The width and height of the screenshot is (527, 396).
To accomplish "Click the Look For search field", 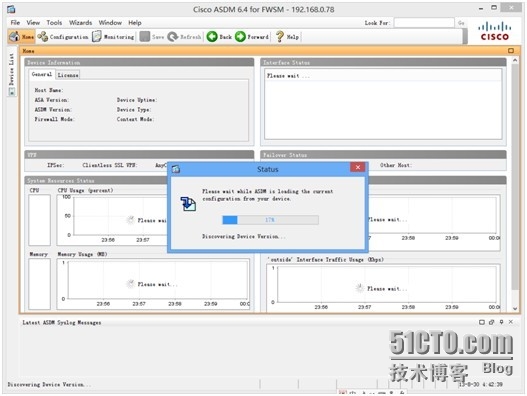I will tap(424, 23).
